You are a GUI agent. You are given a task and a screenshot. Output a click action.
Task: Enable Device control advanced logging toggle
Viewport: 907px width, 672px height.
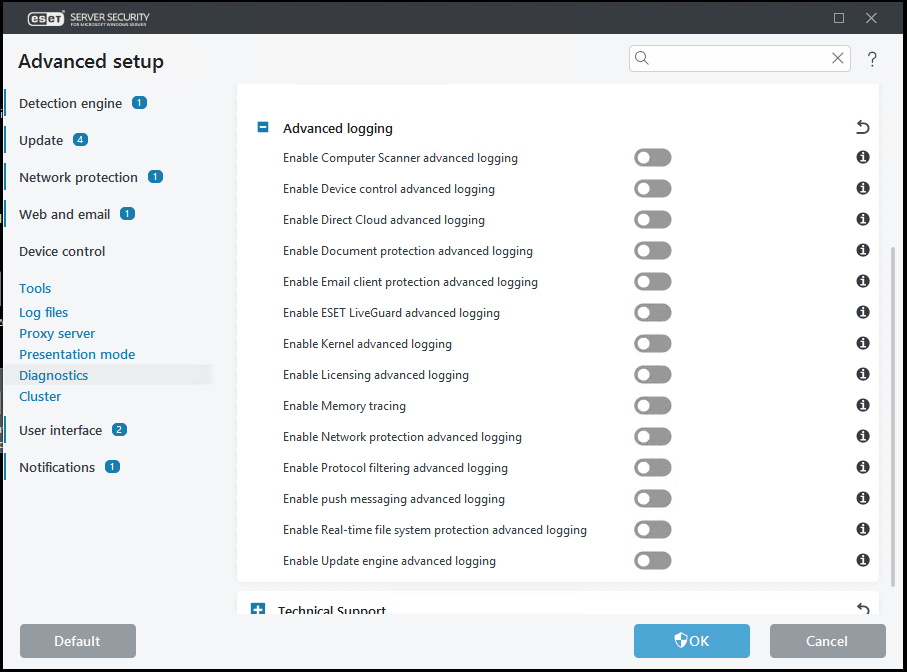click(x=652, y=188)
